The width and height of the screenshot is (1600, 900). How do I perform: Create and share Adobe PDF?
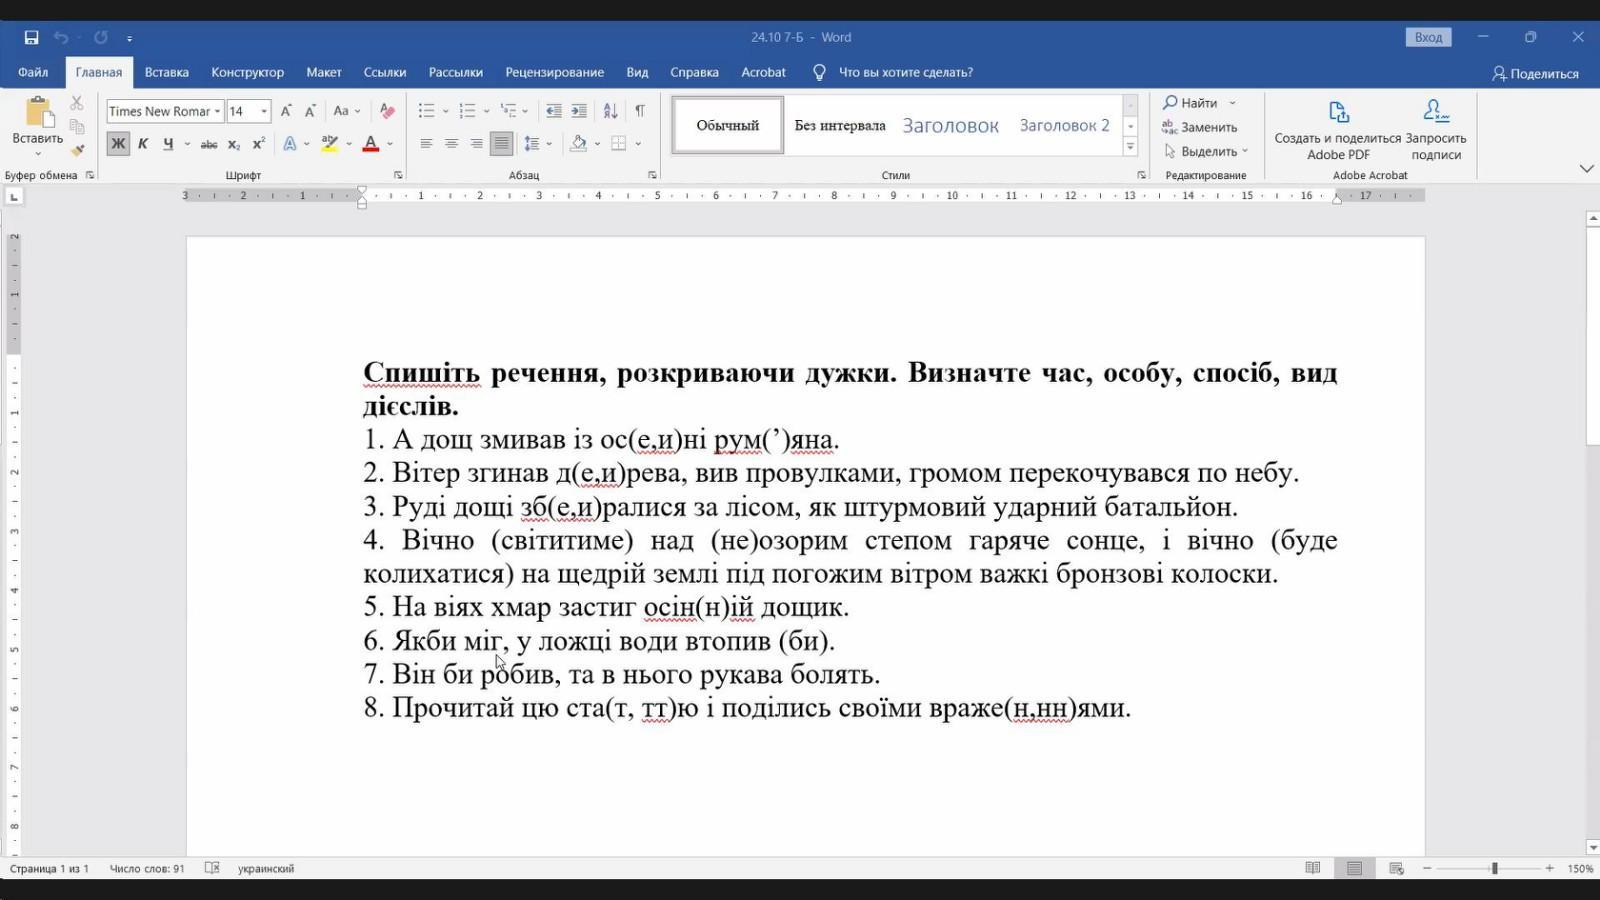[1338, 130]
